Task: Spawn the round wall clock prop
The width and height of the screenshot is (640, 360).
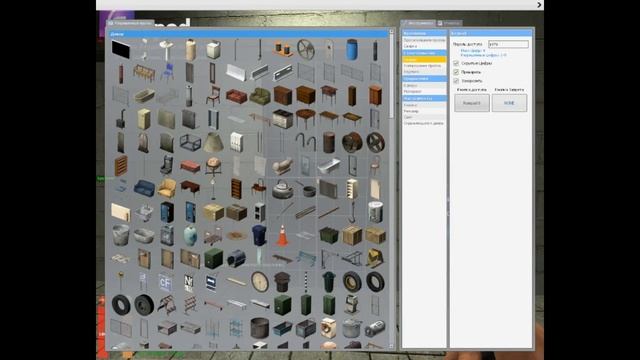Action: 260,282
